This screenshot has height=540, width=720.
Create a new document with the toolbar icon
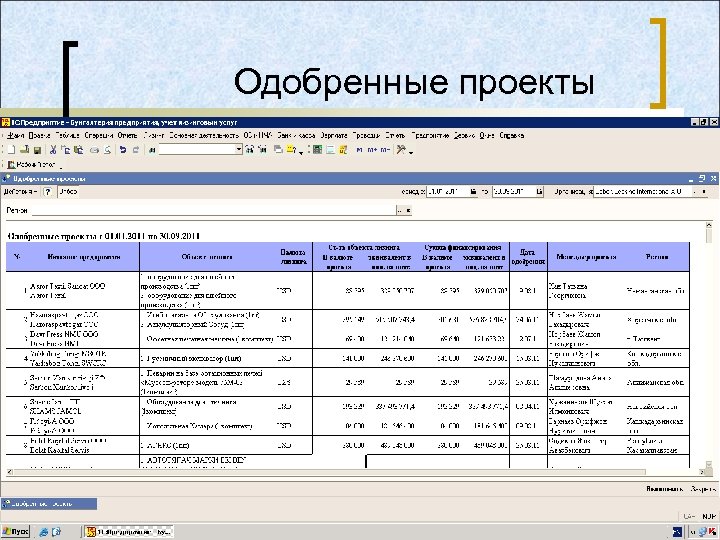pyautogui.click(x=11, y=150)
